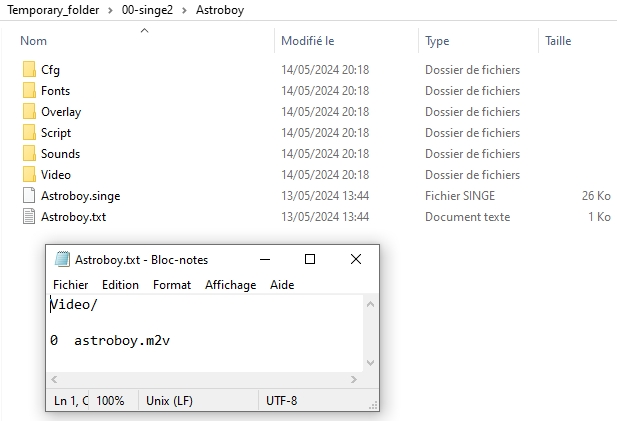617x421 pixels.
Task: Click the Sounds folder icon
Action: 28,154
